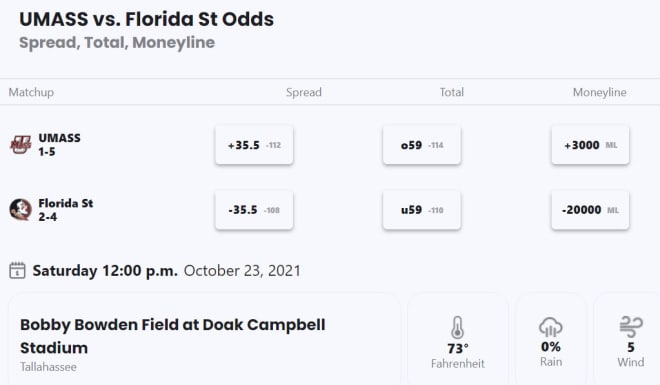The height and width of the screenshot is (385, 660).
Task: Select Florida St -35.5 spread bet
Action: point(254,210)
